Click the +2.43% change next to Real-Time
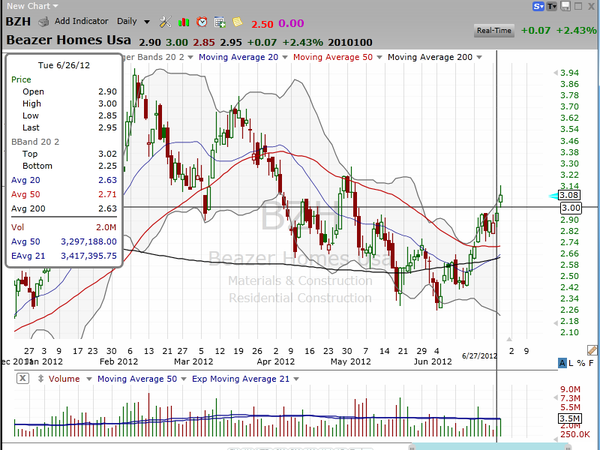Image resolution: width=600 pixels, height=450 pixels. coord(576,30)
